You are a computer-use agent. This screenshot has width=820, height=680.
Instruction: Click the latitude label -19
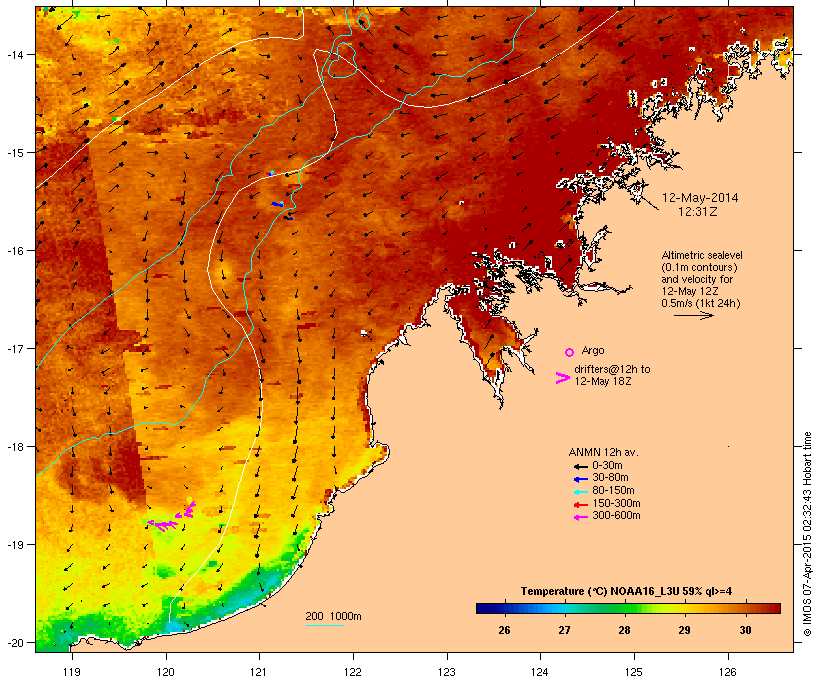(x=14, y=545)
